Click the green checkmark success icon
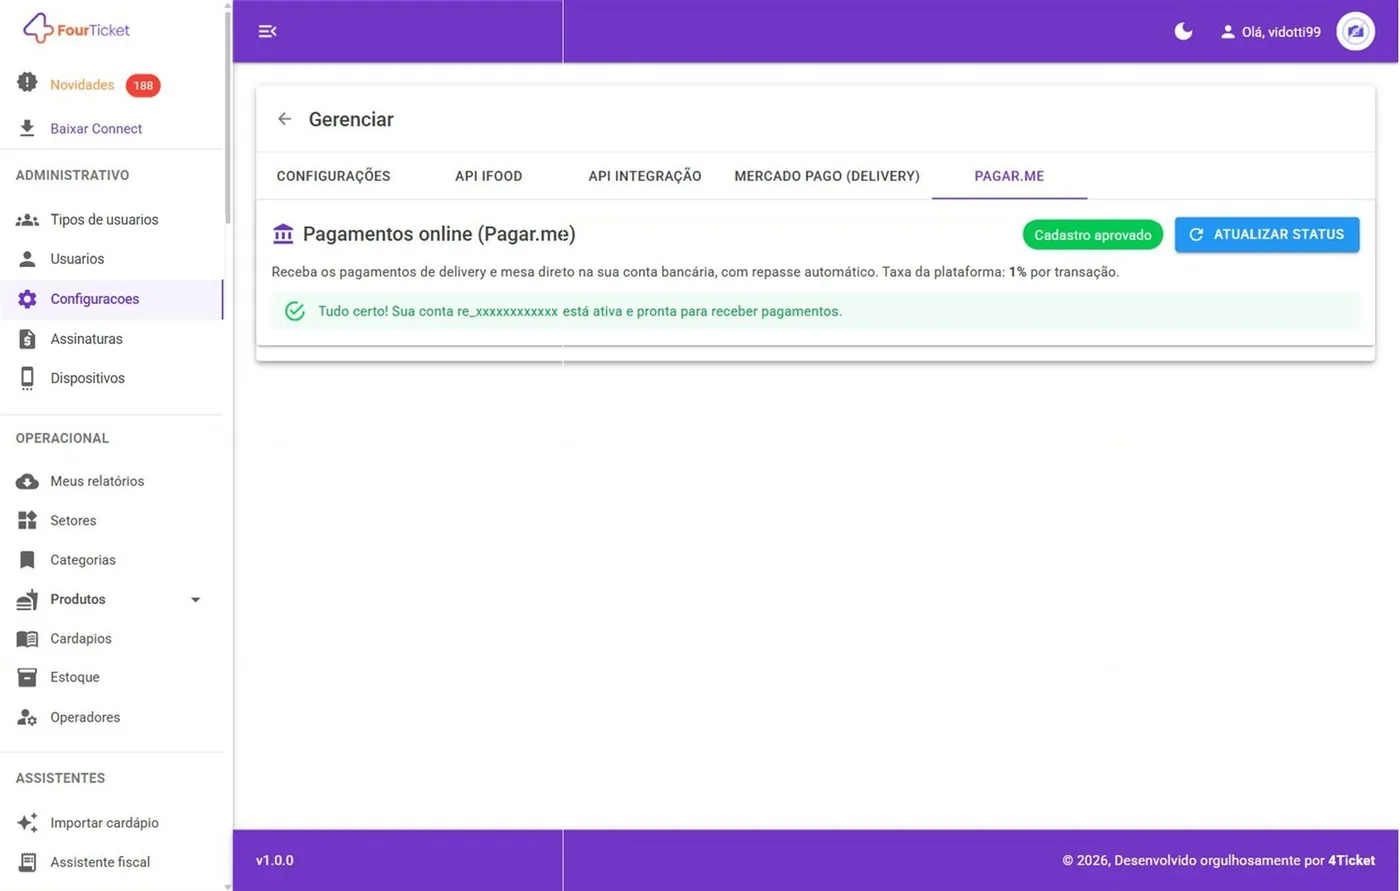 point(295,311)
